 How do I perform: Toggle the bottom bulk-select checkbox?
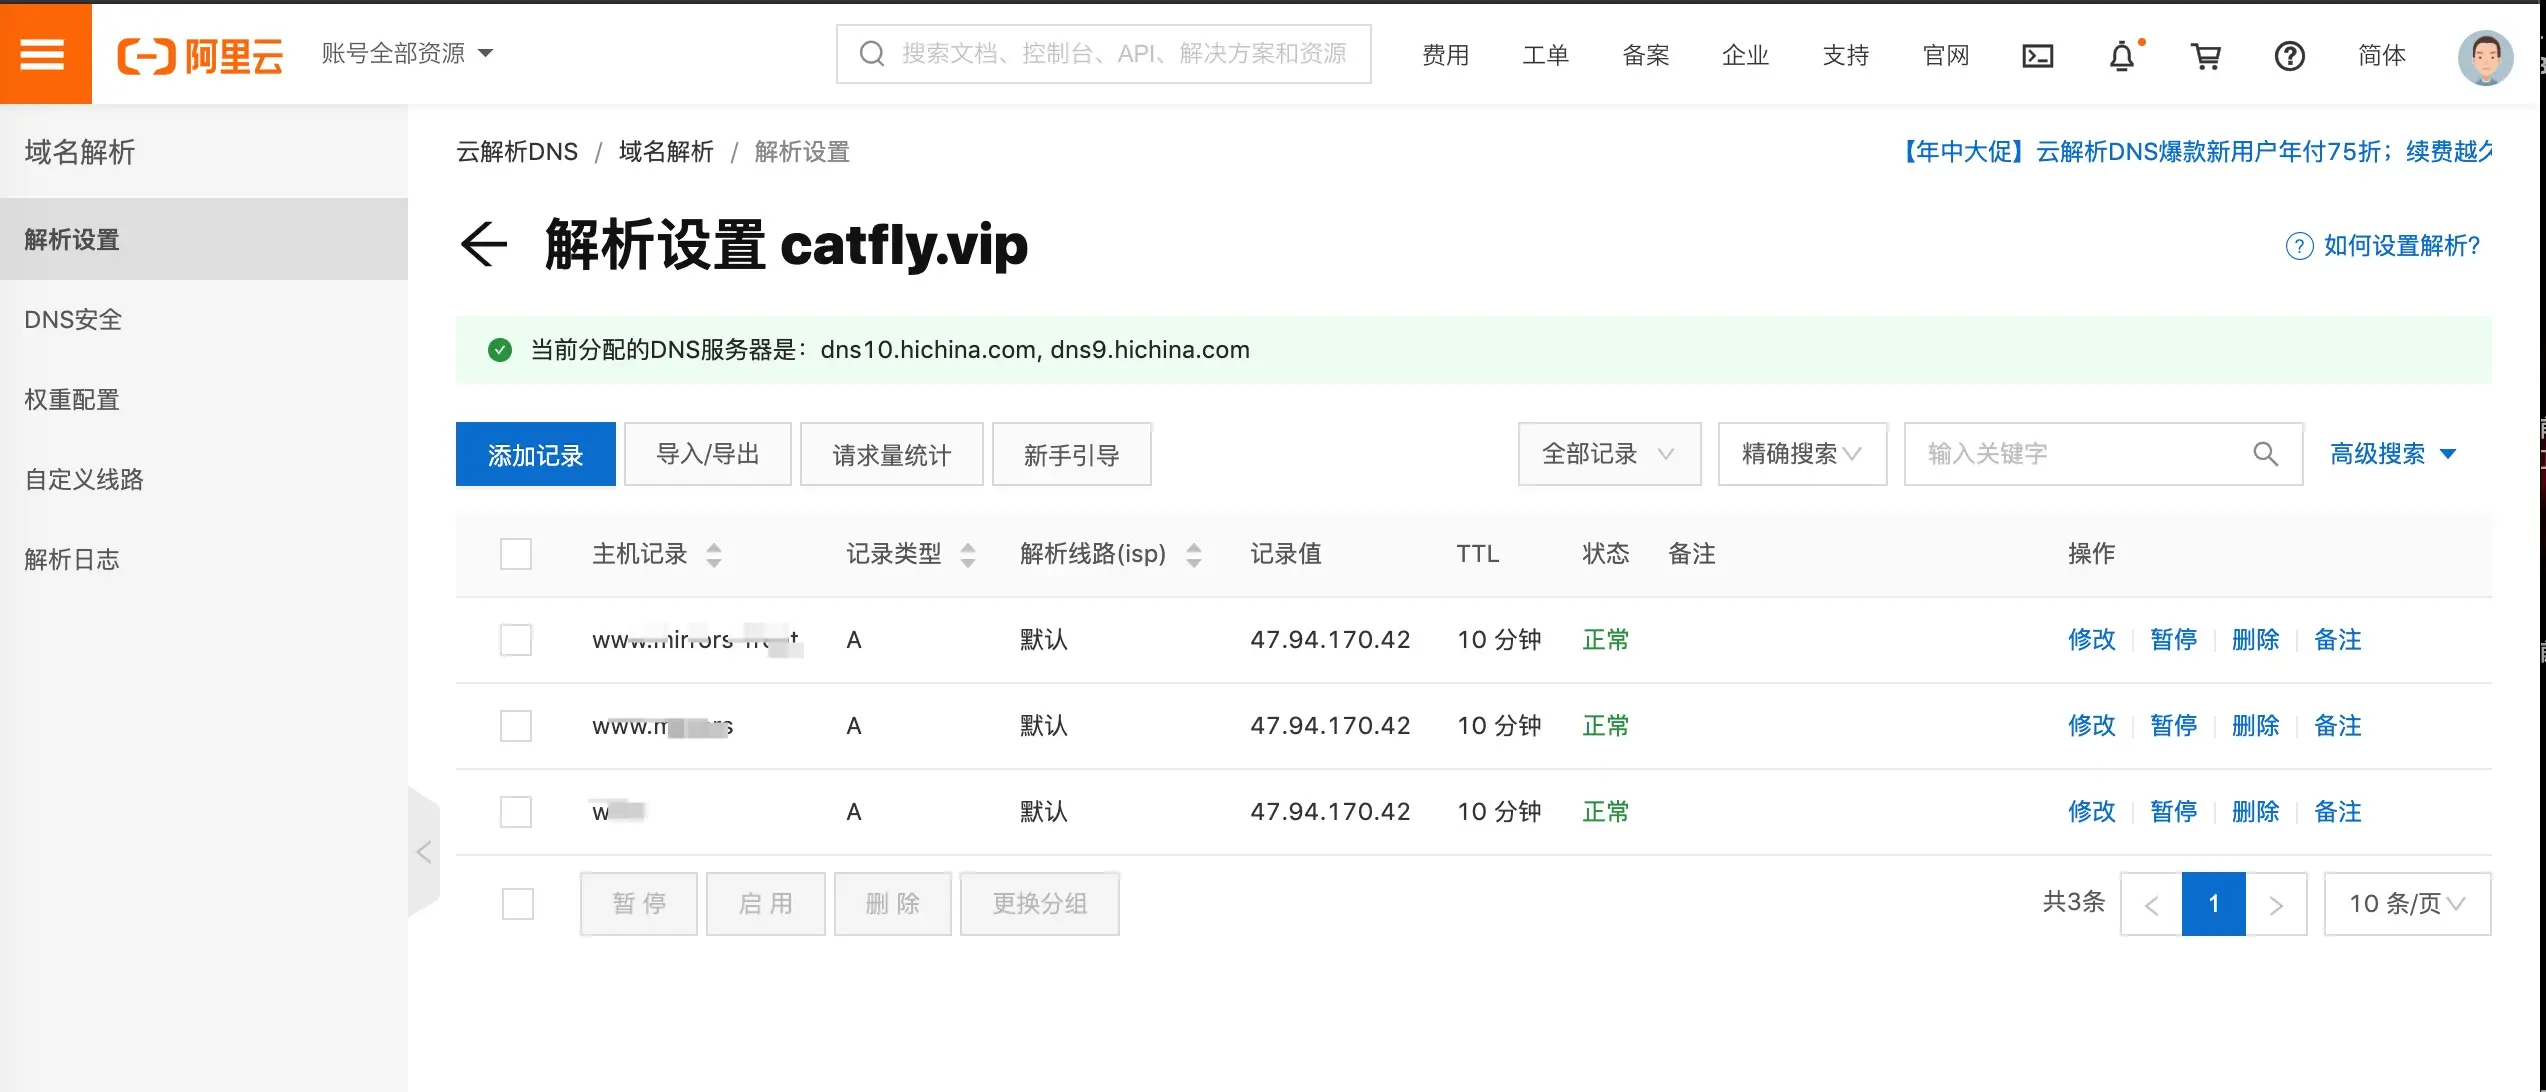518,904
